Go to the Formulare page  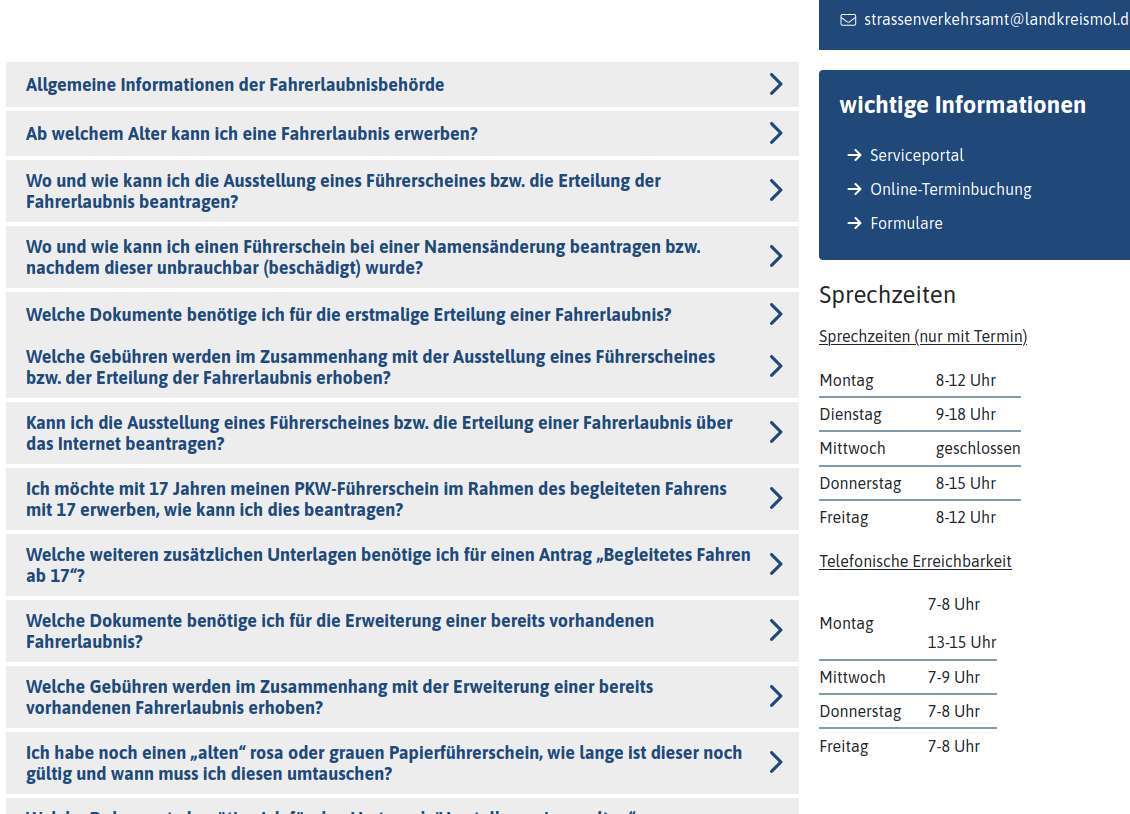tap(906, 223)
